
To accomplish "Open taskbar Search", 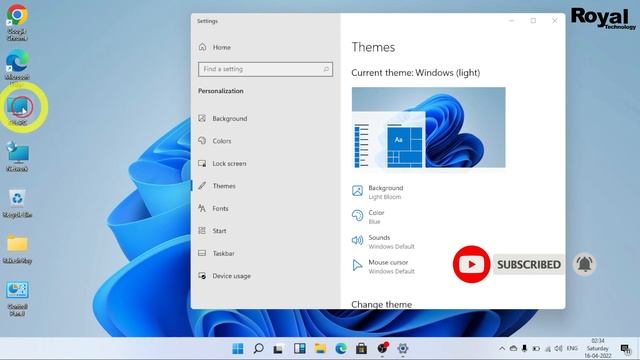I will (x=258, y=349).
